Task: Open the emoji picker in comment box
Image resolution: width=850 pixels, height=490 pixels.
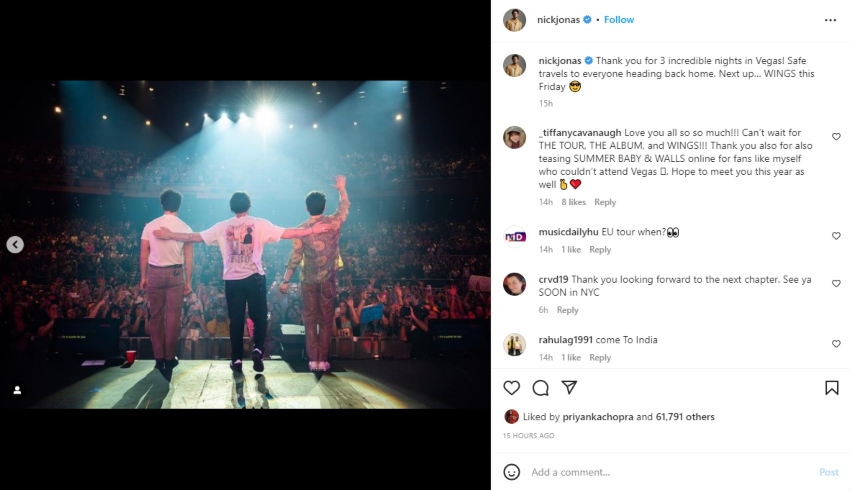Action: pyautogui.click(x=512, y=472)
